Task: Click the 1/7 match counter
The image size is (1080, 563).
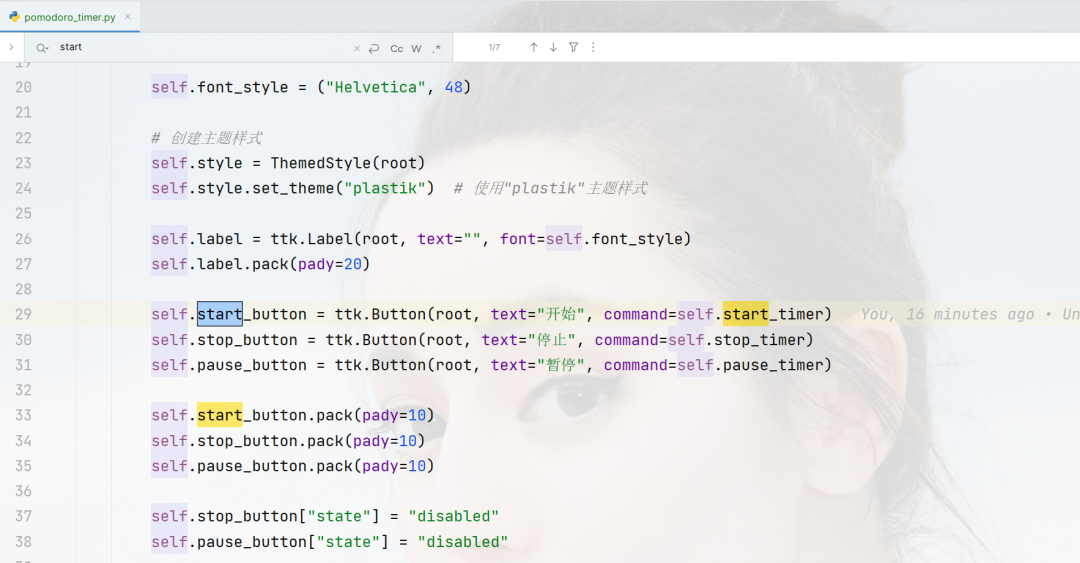Action: click(494, 48)
